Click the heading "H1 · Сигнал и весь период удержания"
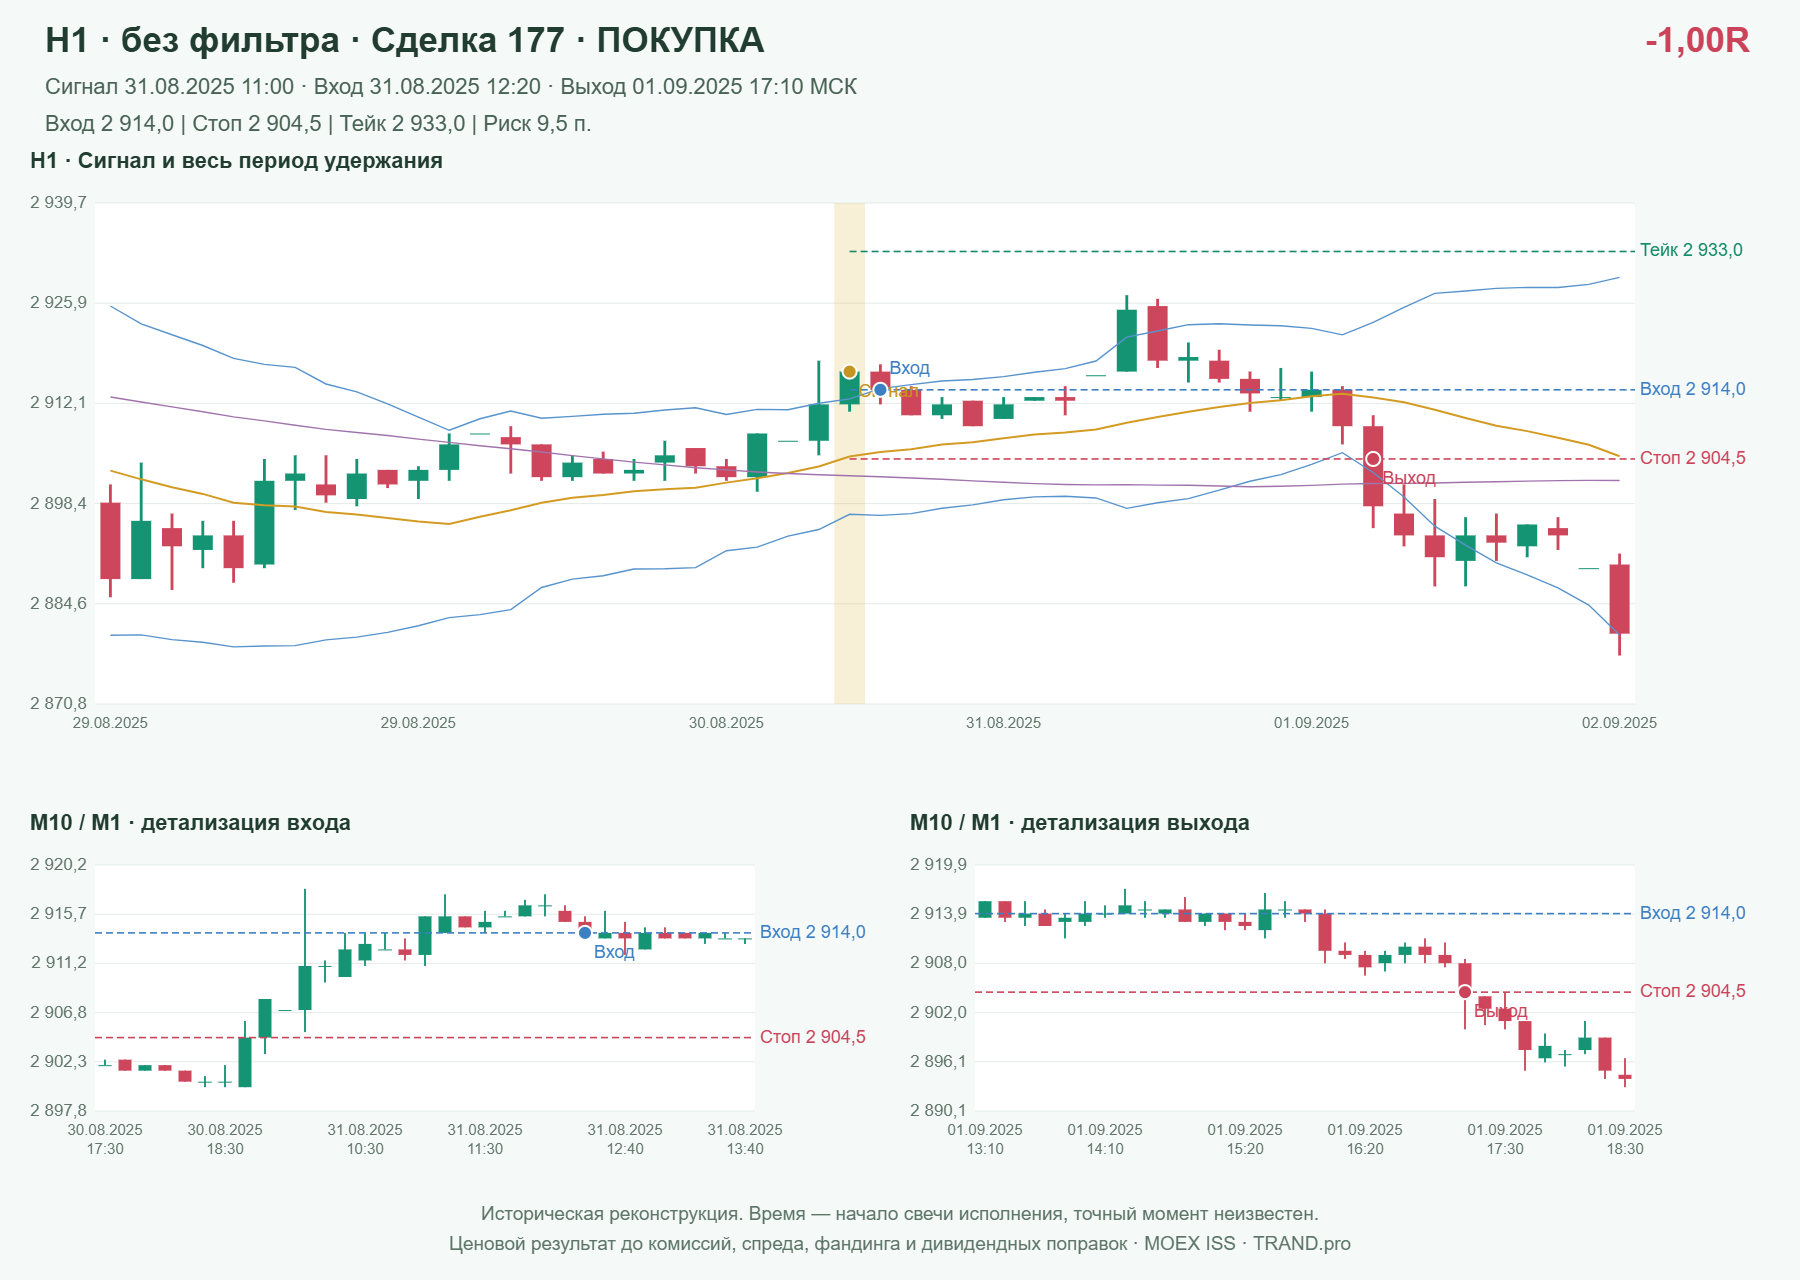Image resolution: width=1800 pixels, height=1280 pixels. [236, 161]
